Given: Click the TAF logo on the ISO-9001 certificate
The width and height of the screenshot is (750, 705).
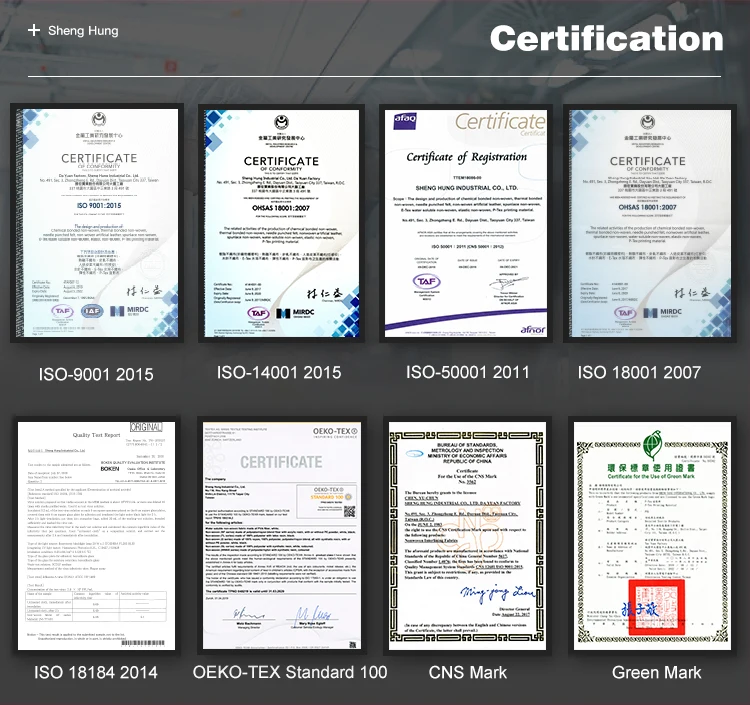Looking at the screenshot, I should [x=63, y=311].
